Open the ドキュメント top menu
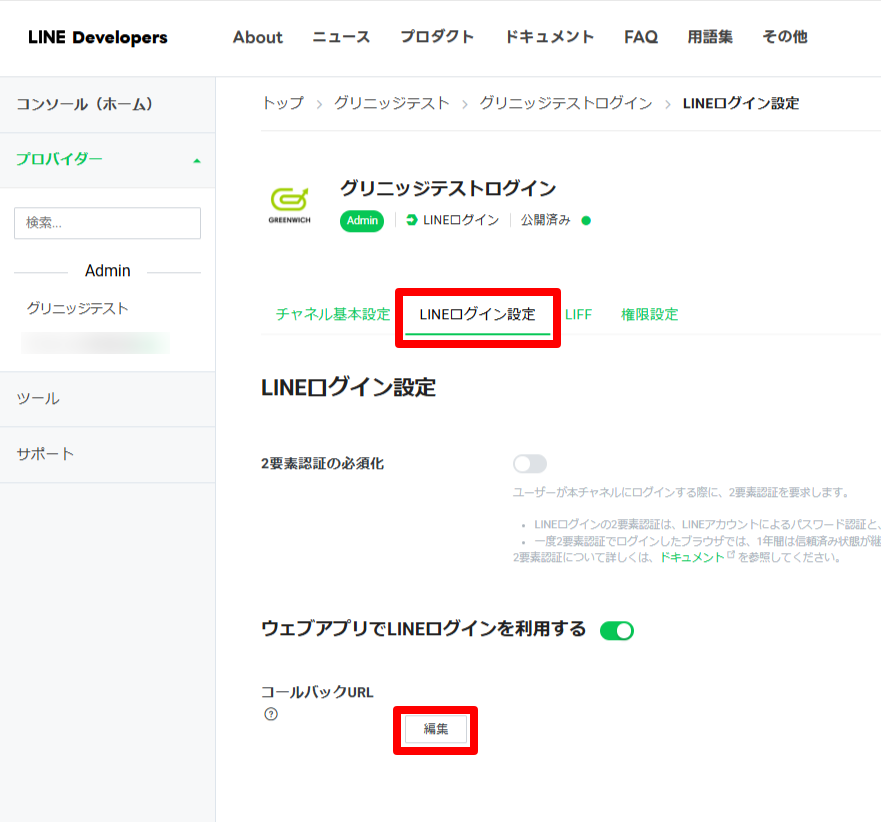The image size is (881, 822). coord(550,37)
